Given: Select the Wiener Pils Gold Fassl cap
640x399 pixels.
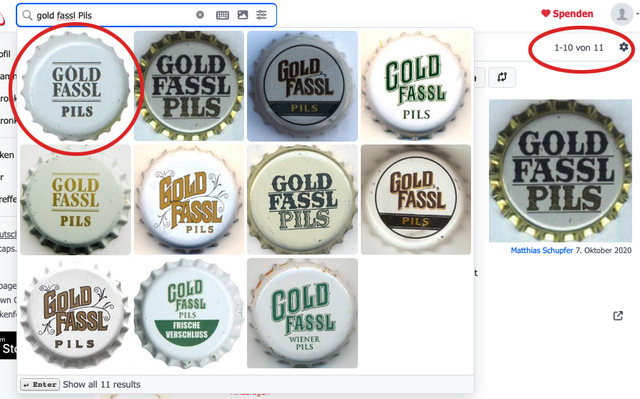Looking at the screenshot, I should [302, 313].
